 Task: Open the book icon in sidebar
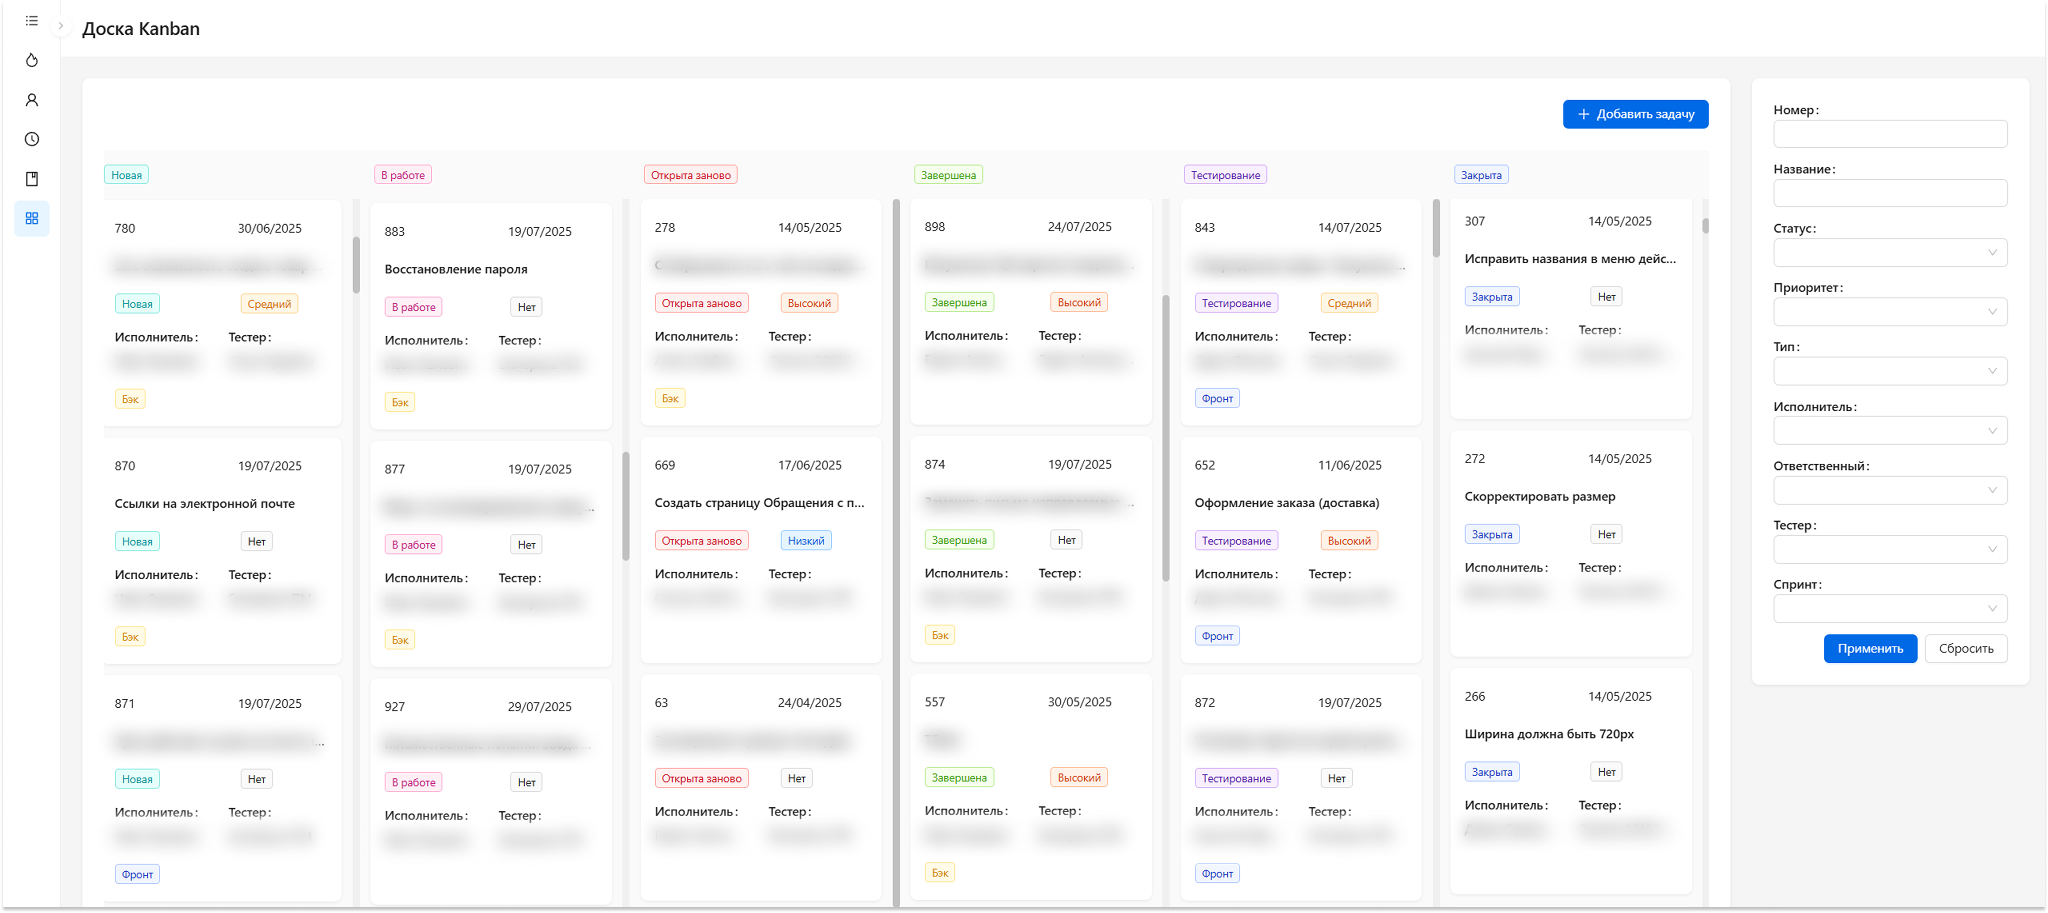32,179
